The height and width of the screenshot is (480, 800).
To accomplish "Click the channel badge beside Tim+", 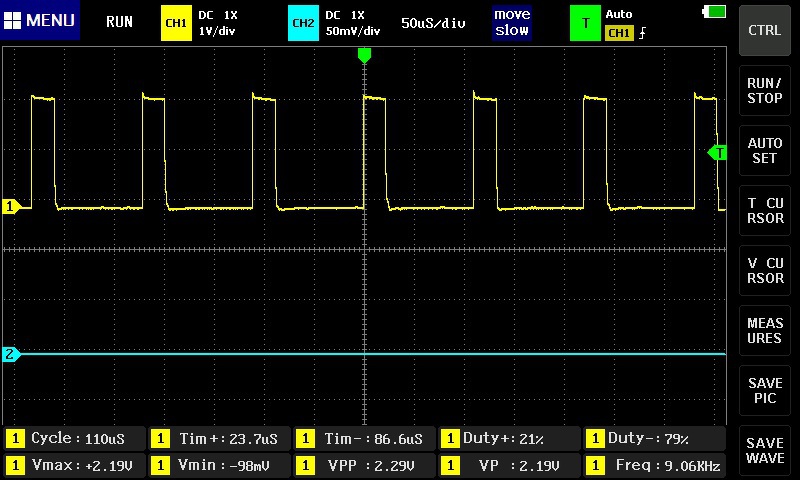I will pos(160,438).
